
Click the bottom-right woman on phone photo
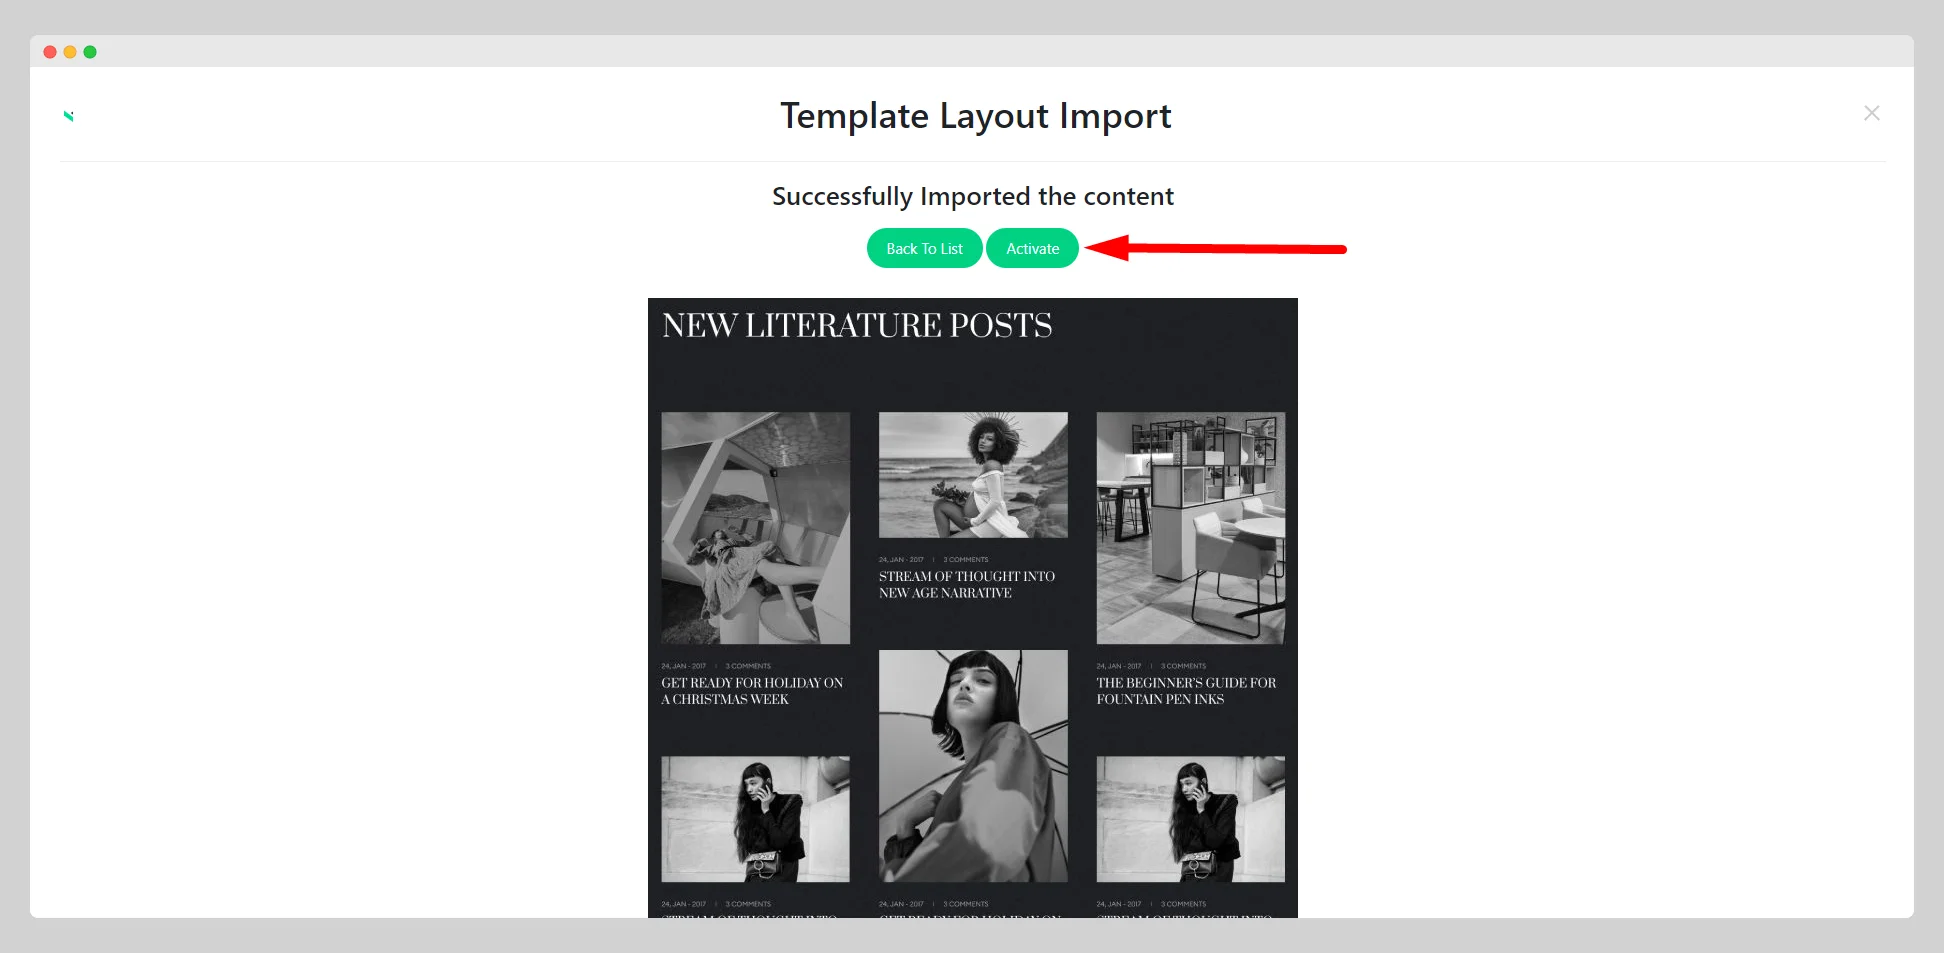tap(1190, 819)
